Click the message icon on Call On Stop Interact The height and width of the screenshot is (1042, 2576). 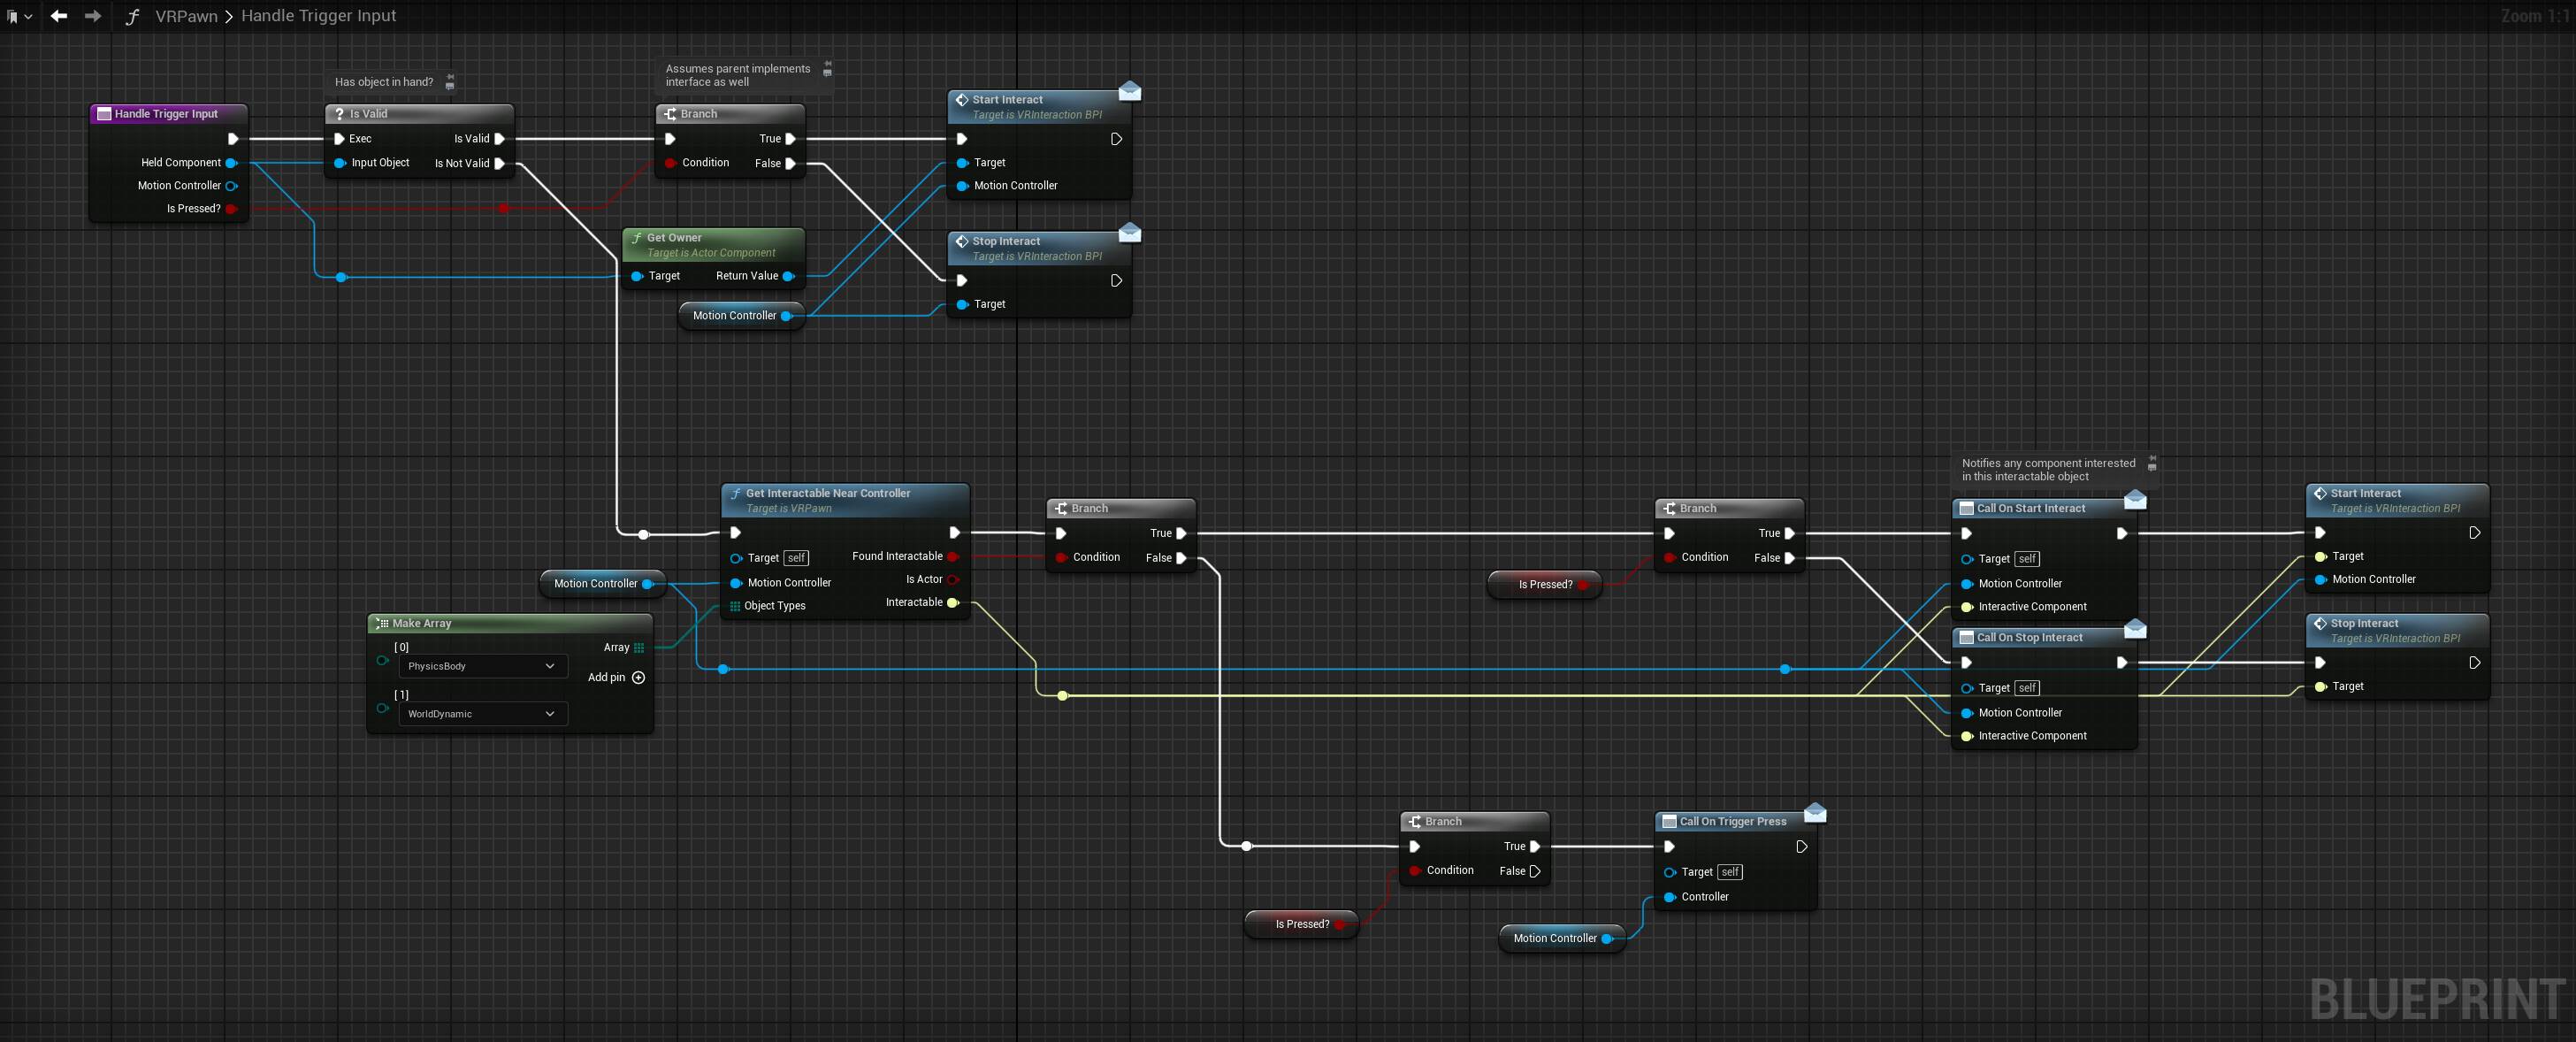coord(2135,628)
